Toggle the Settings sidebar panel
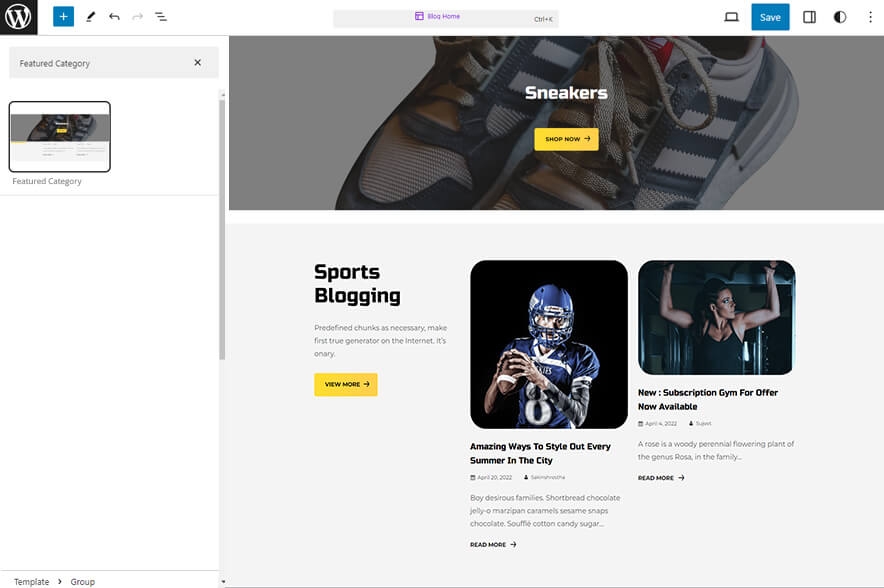Viewport: 884px width, 588px height. coord(809,17)
